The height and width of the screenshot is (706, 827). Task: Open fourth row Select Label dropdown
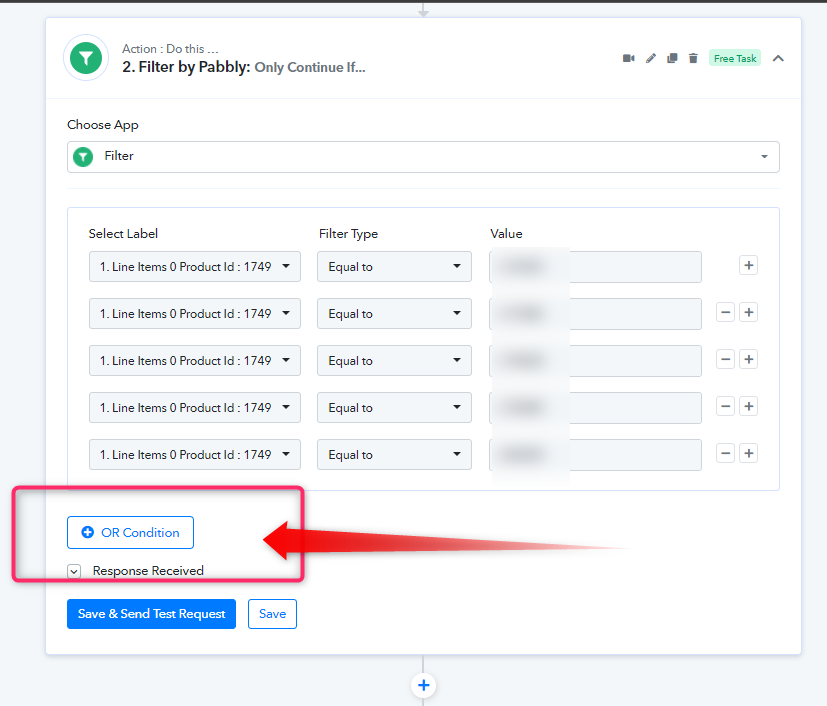pos(195,408)
